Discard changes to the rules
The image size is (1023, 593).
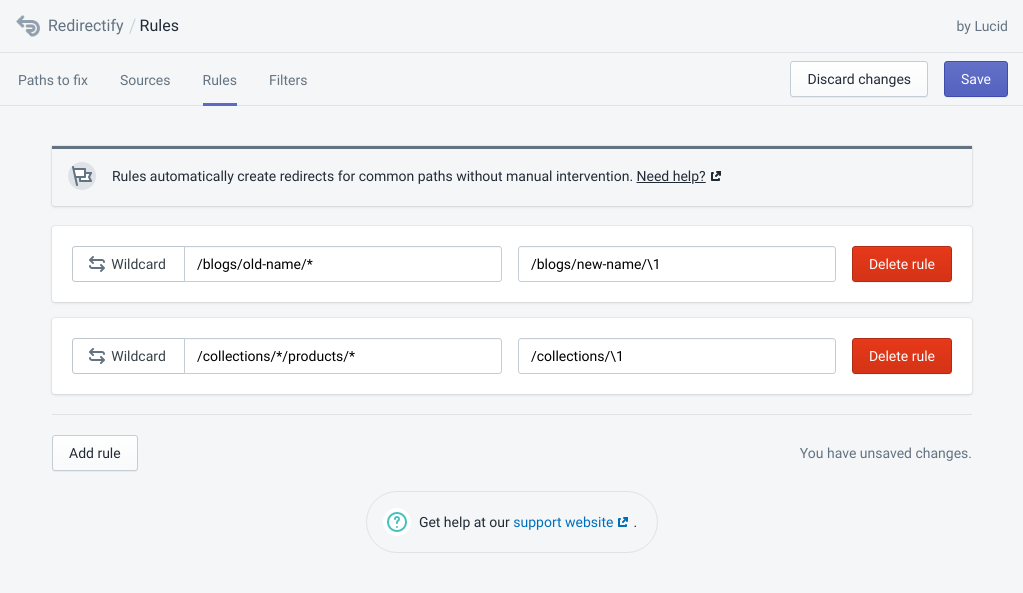[859, 79]
